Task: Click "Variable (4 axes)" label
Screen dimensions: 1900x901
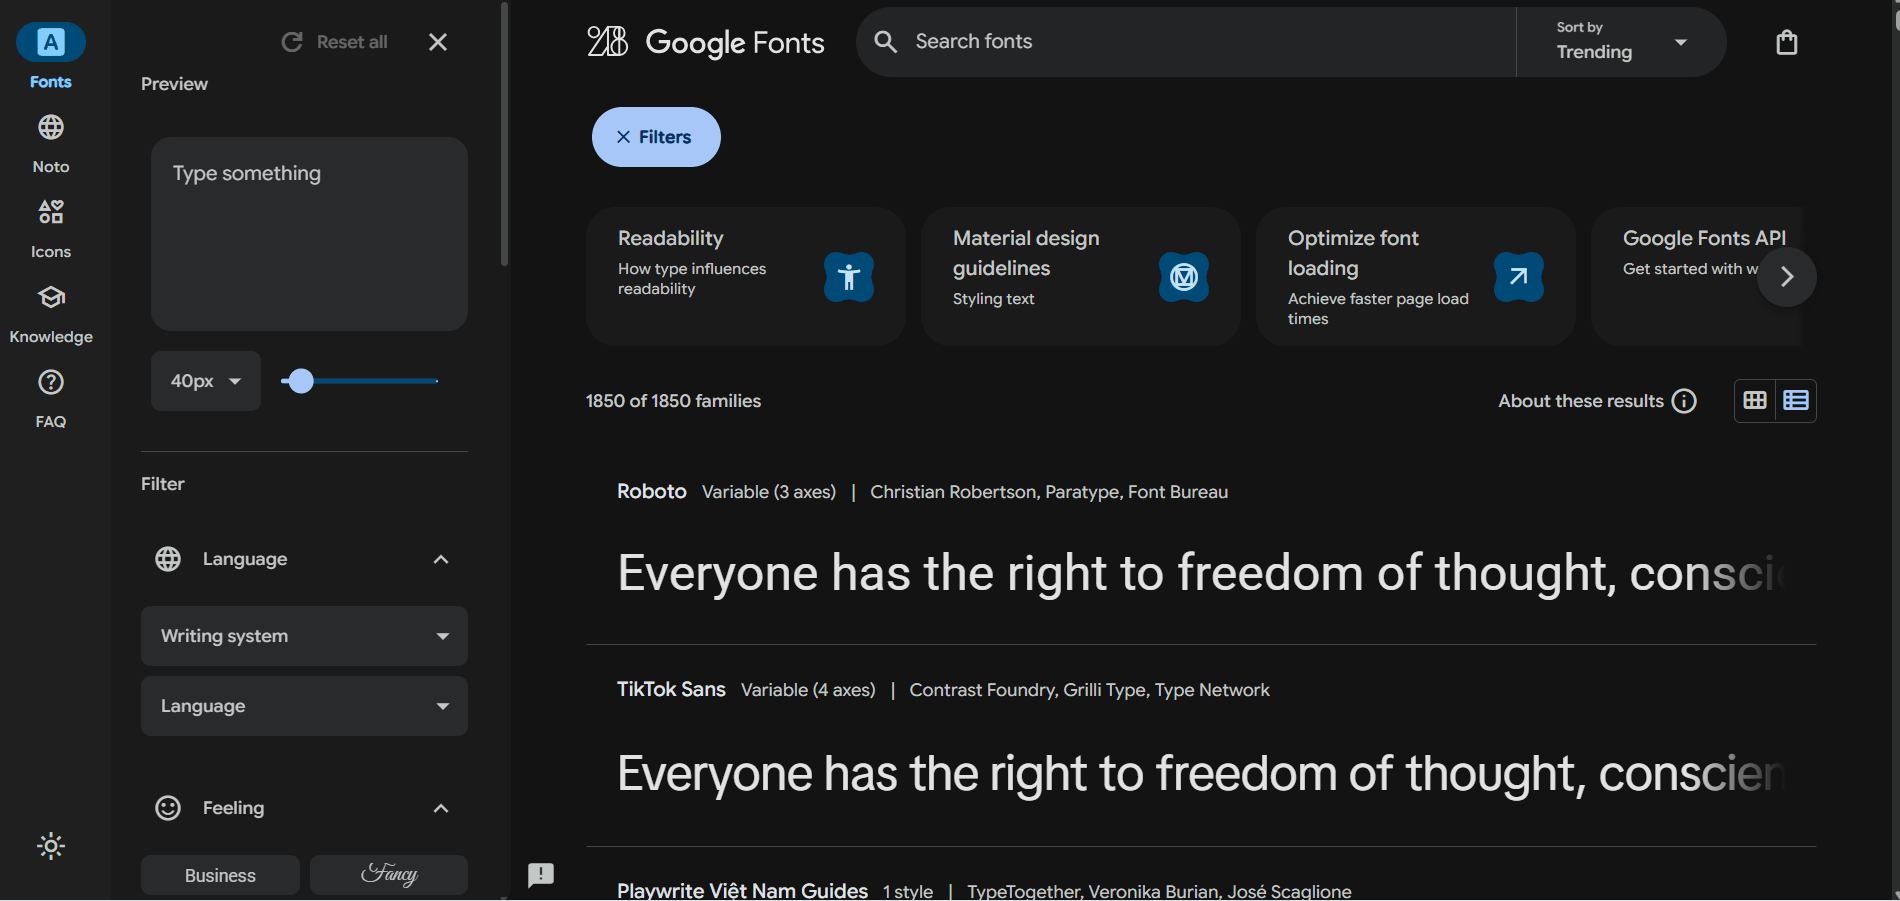Action: coord(808,690)
